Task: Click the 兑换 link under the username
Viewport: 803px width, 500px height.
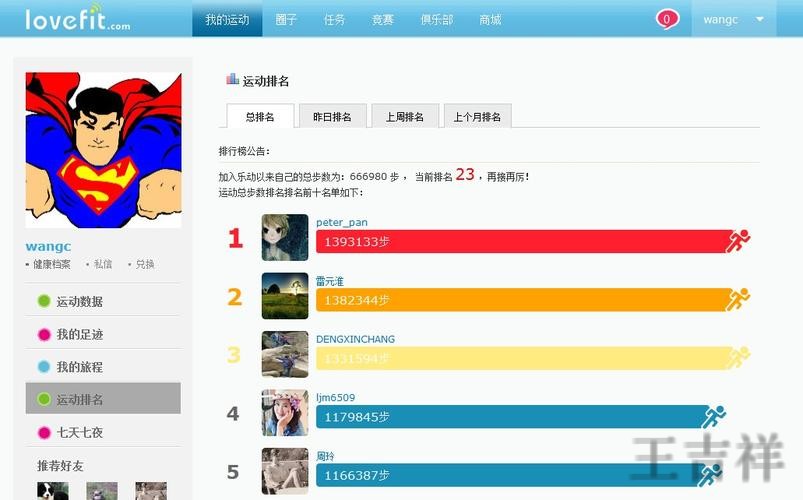Action: [x=145, y=265]
